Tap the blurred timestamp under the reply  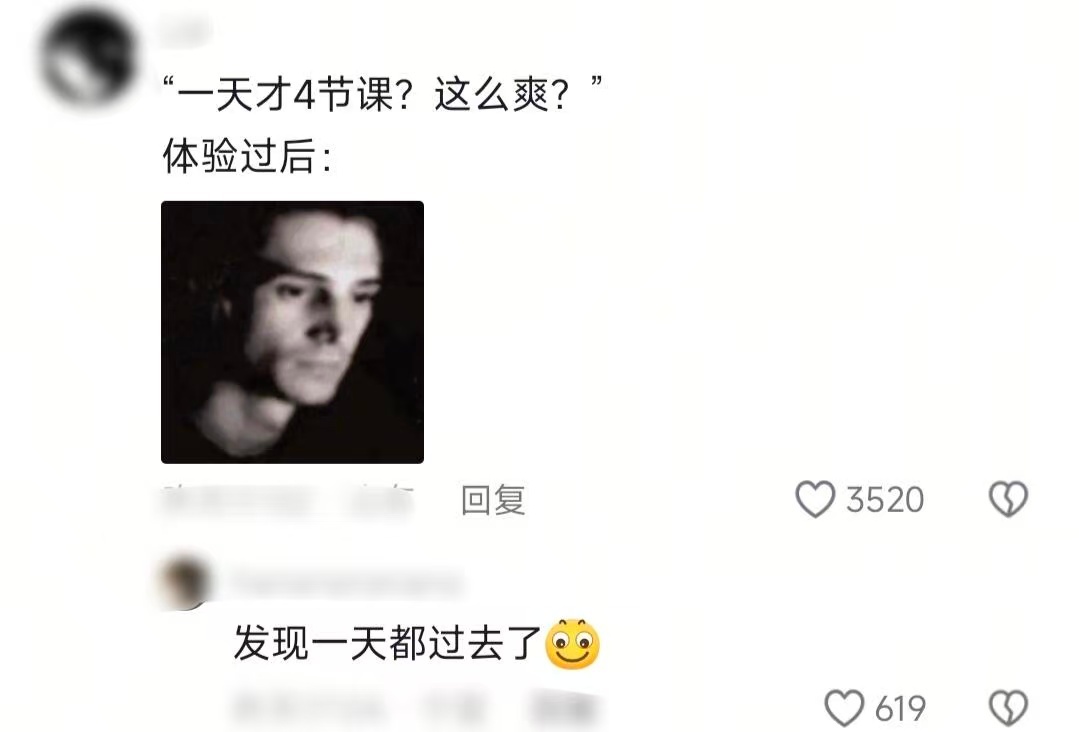click(x=308, y=707)
